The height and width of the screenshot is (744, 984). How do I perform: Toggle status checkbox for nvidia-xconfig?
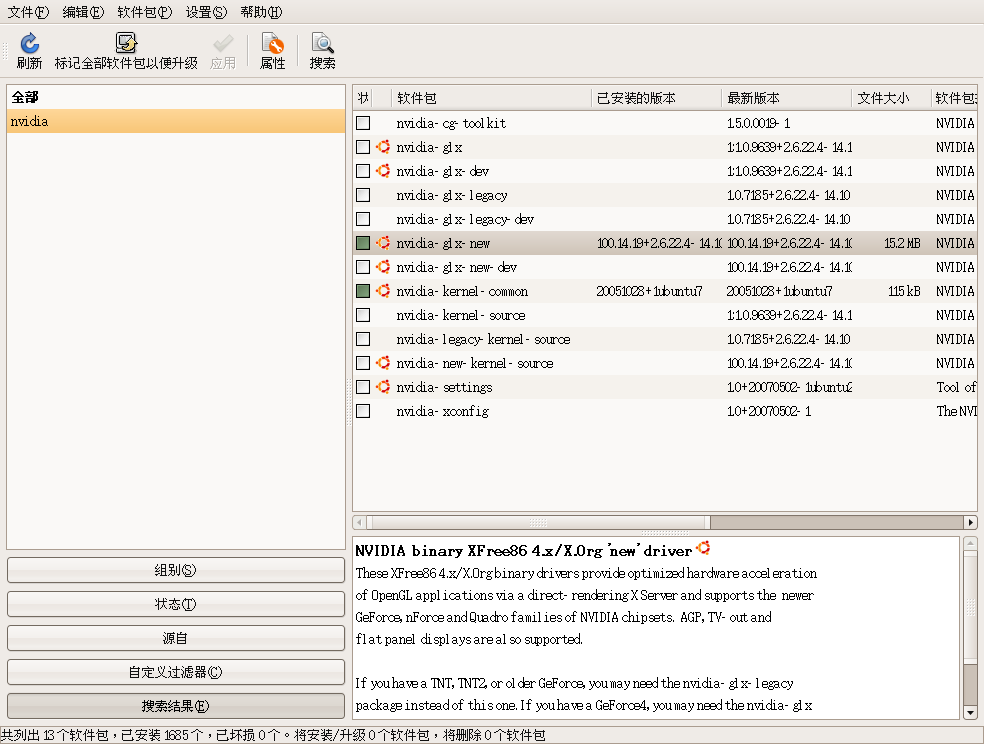coord(363,411)
